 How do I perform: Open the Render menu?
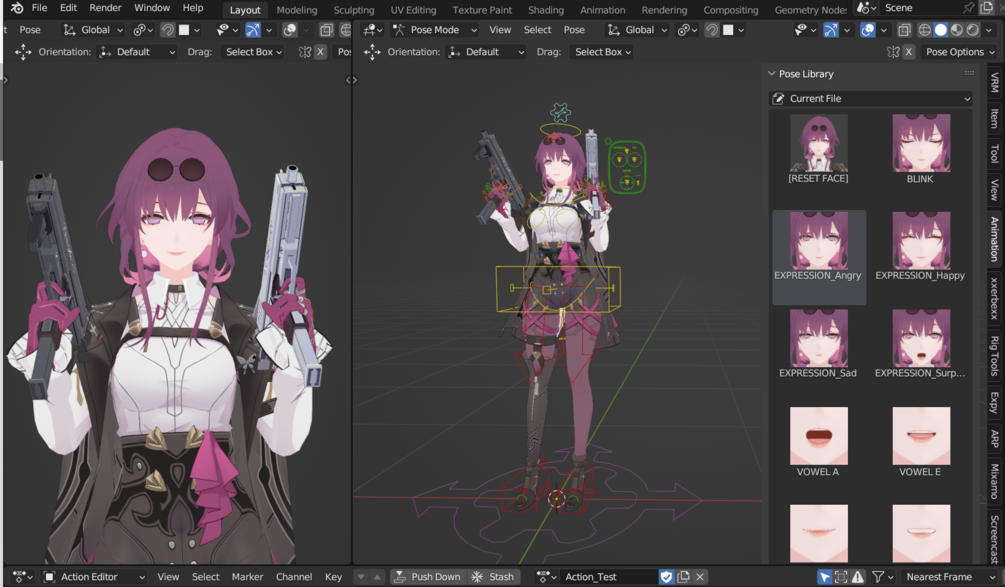coord(105,8)
